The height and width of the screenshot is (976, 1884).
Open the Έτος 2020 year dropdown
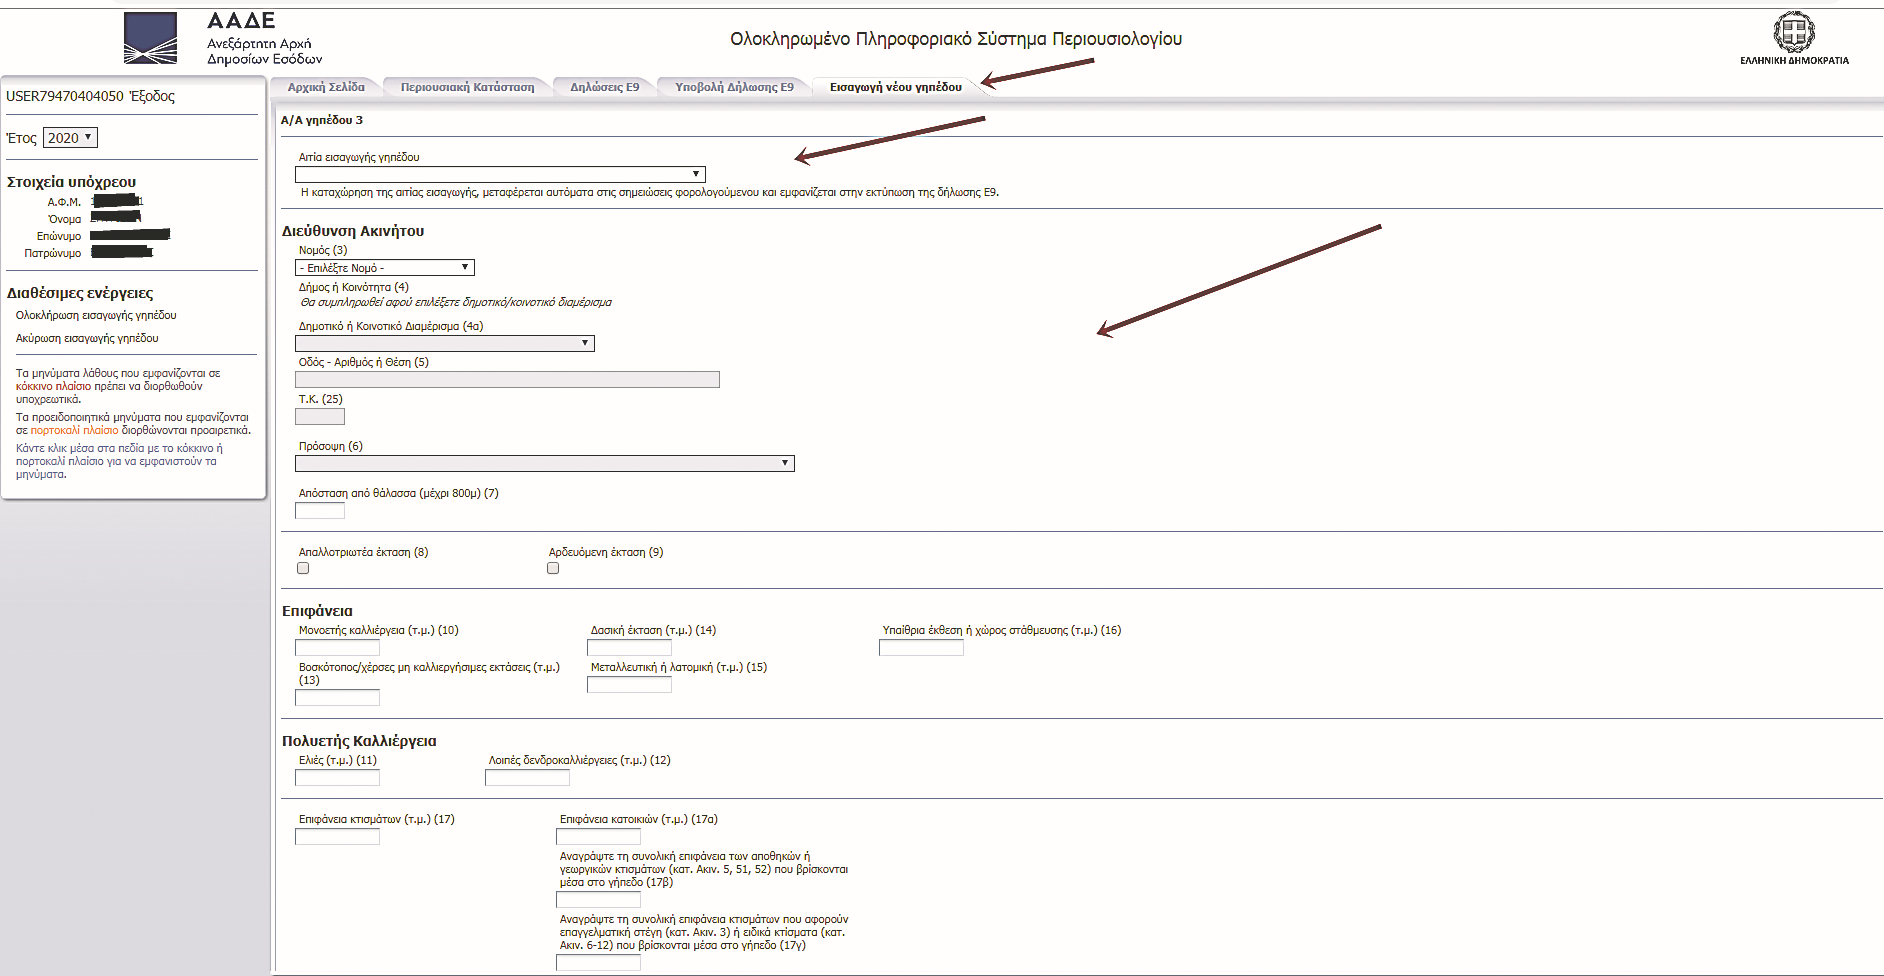70,138
